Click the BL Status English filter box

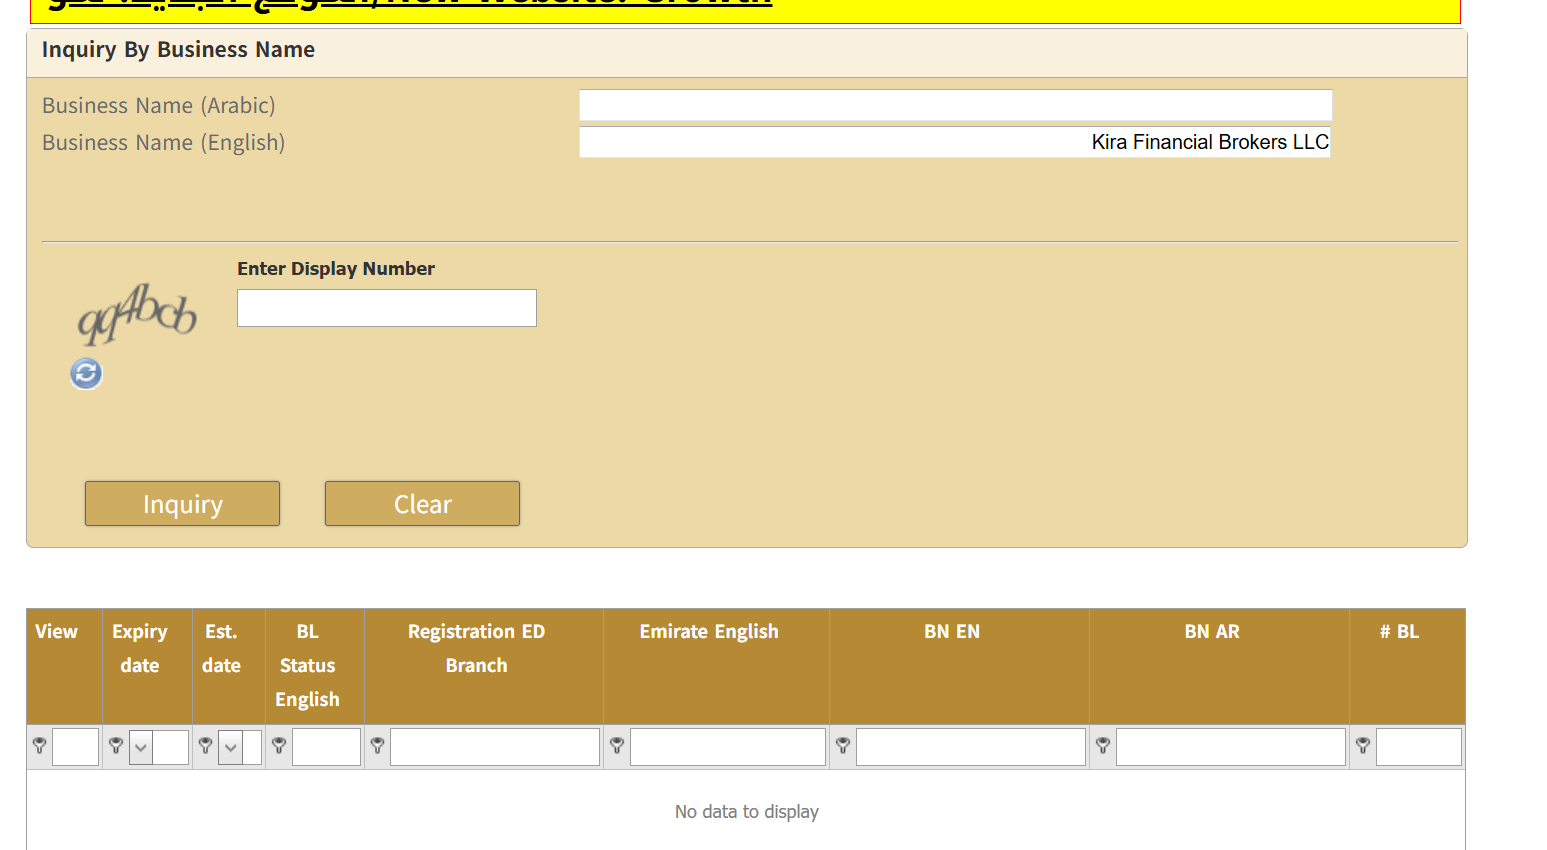[326, 747]
